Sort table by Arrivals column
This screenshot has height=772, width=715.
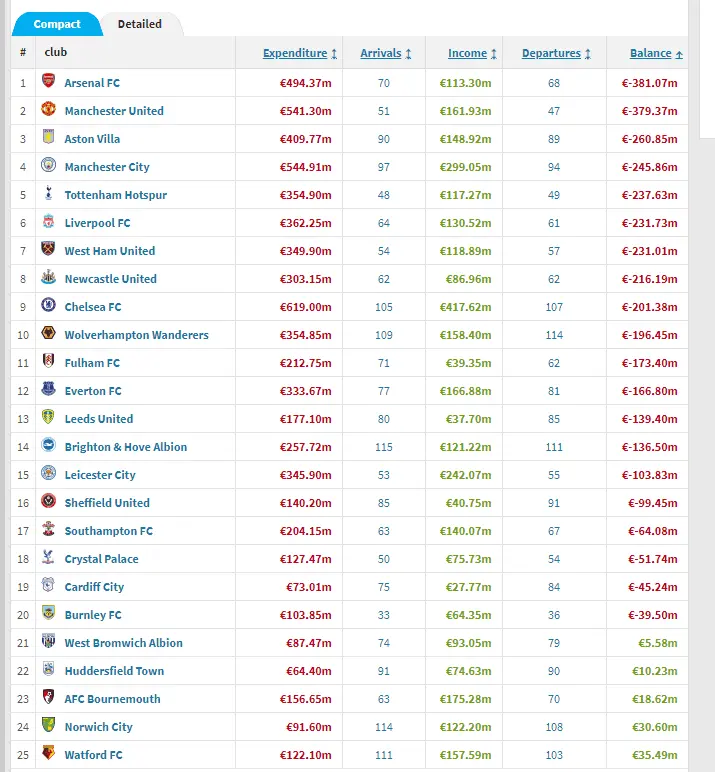click(x=381, y=53)
